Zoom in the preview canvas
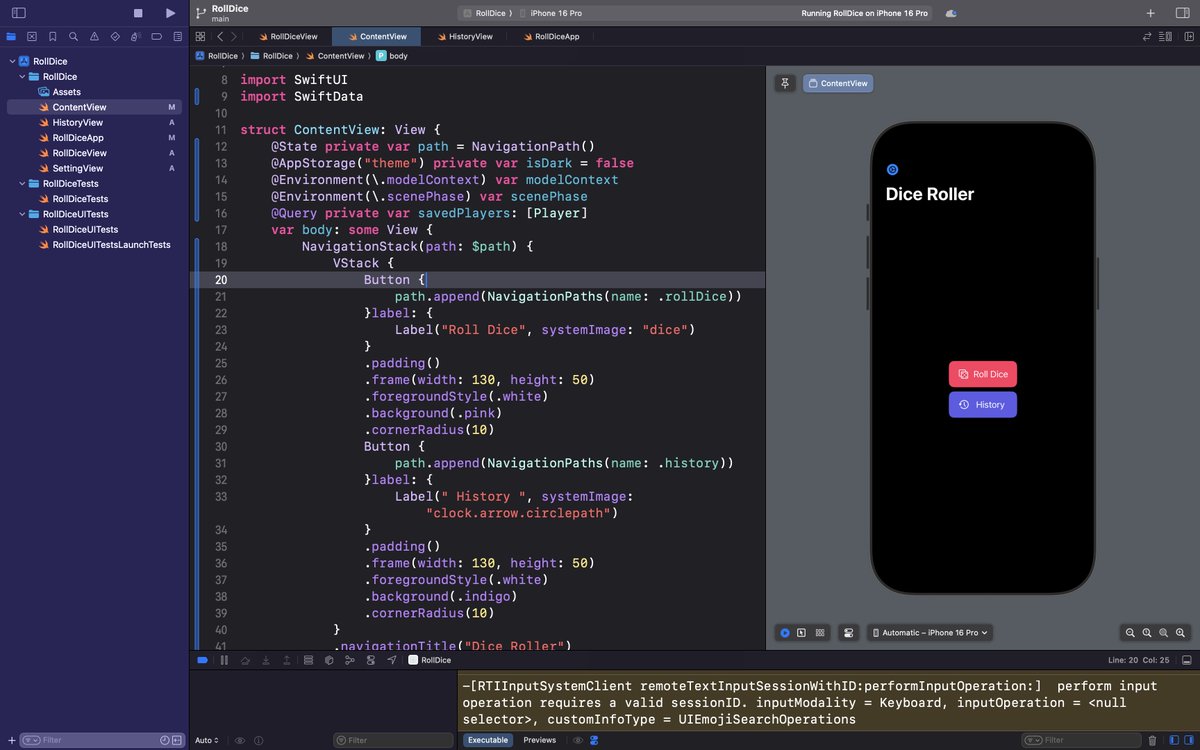1200x750 pixels. click(1181, 633)
